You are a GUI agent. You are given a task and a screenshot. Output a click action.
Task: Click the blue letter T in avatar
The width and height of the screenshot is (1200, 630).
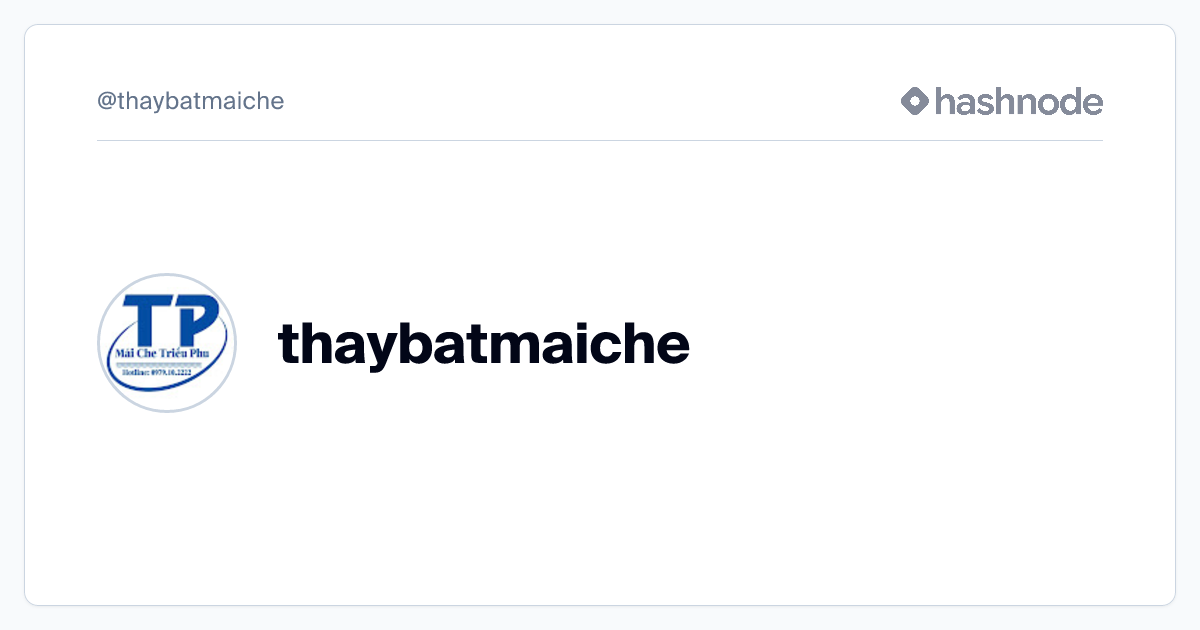point(151,318)
